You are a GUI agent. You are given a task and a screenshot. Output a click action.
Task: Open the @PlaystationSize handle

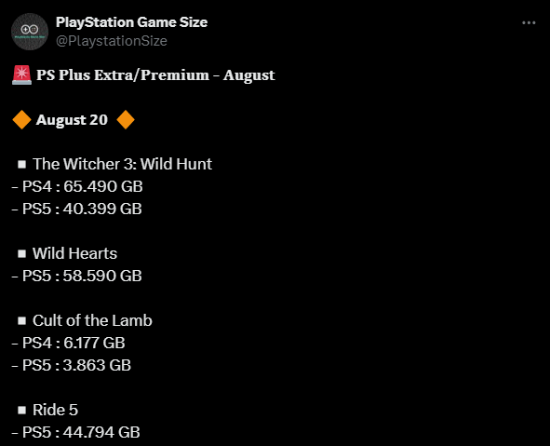[111, 41]
